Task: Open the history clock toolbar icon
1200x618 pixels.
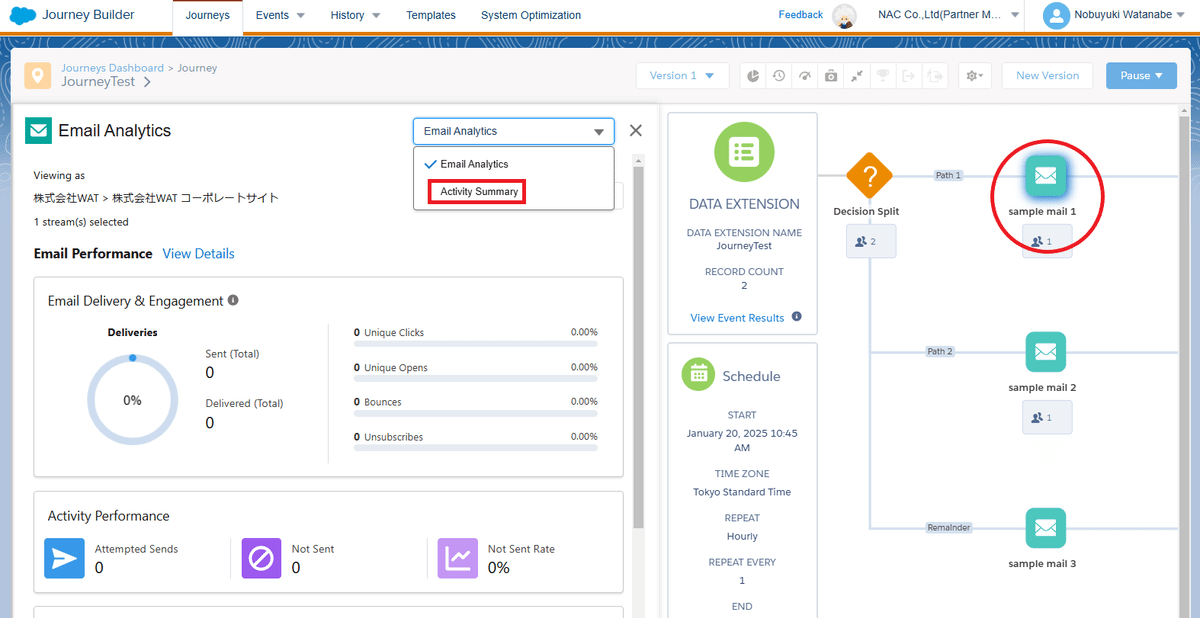Action: 779,76
